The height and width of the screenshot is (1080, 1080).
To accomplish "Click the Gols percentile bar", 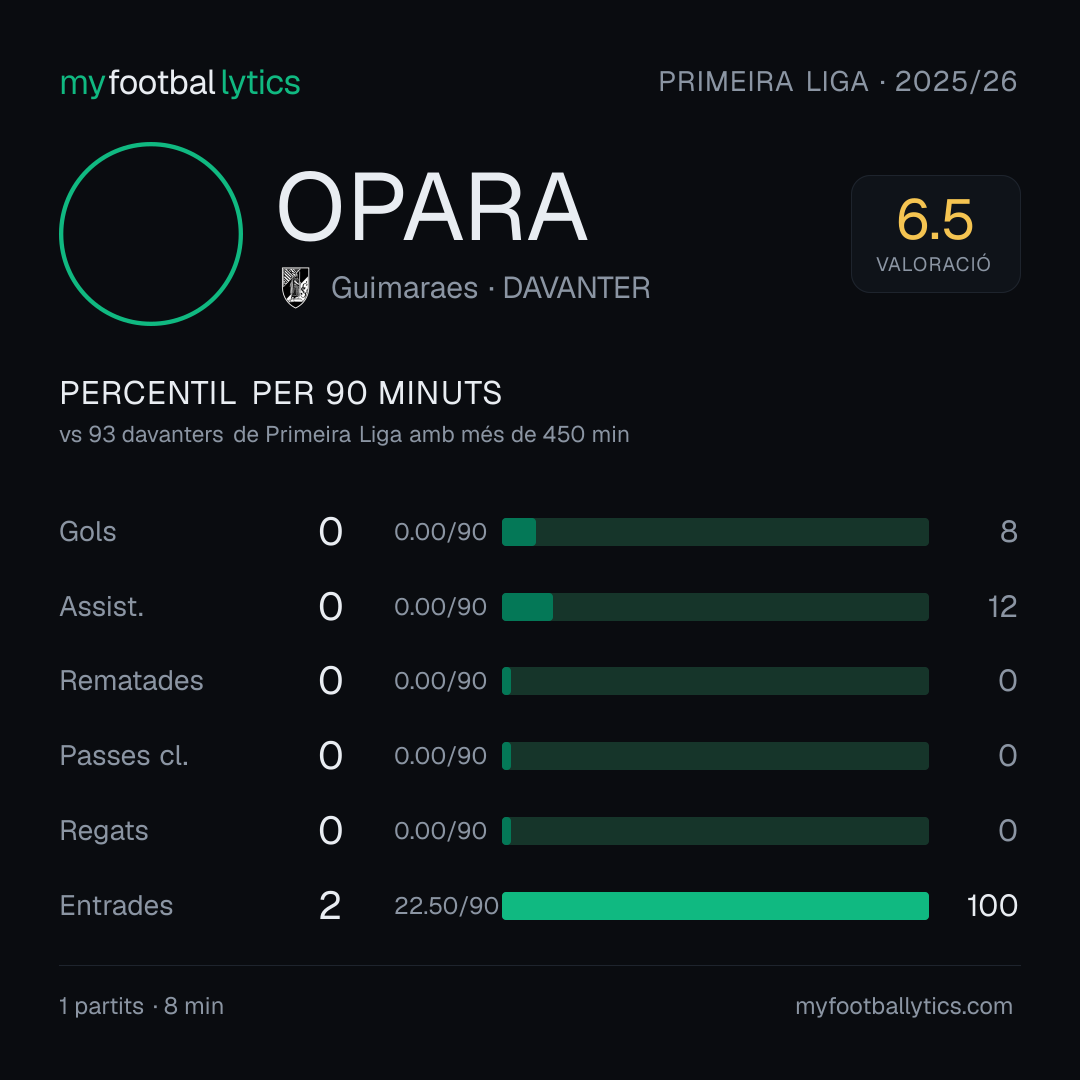I will coord(715,532).
